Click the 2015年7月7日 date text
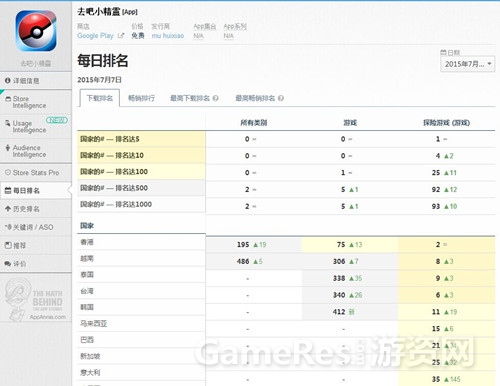This screenshot has width=500, height=386. pos(99,80)
